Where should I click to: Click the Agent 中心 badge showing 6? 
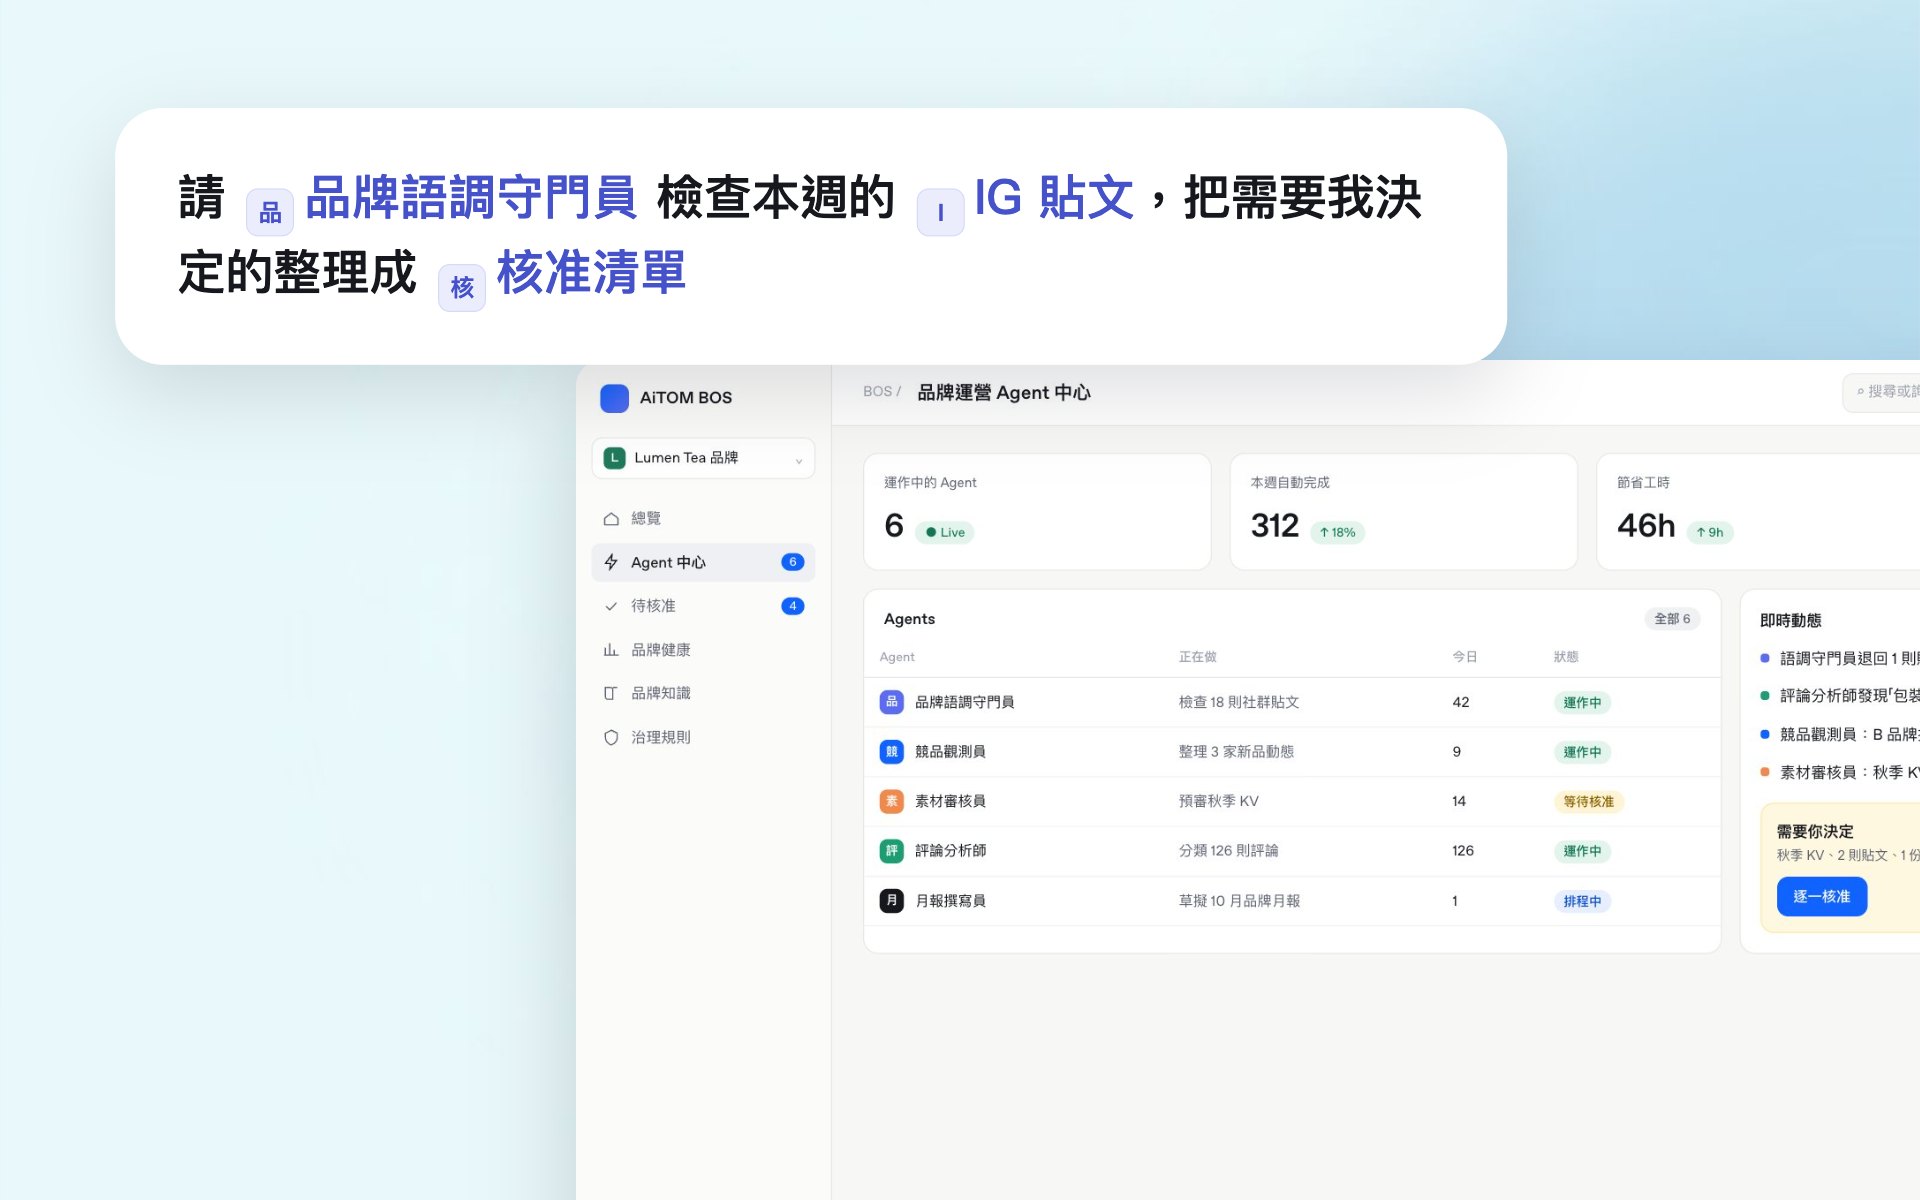[792, 562]
